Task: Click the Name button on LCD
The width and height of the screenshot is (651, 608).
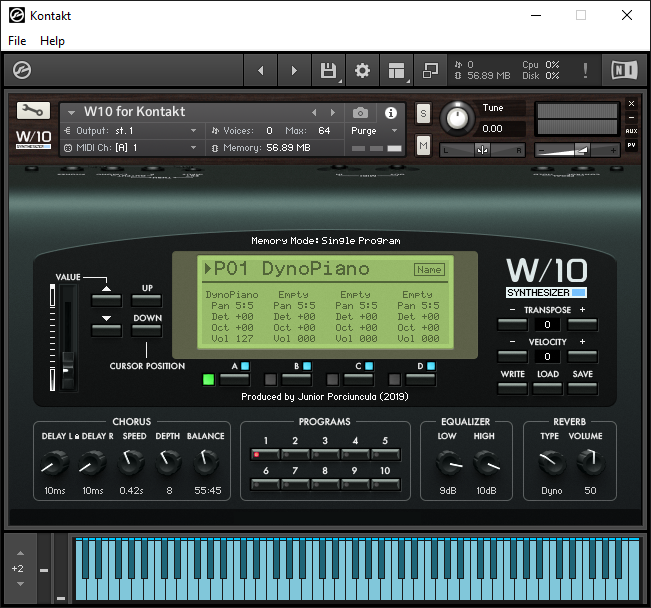Action: point(429,270)
